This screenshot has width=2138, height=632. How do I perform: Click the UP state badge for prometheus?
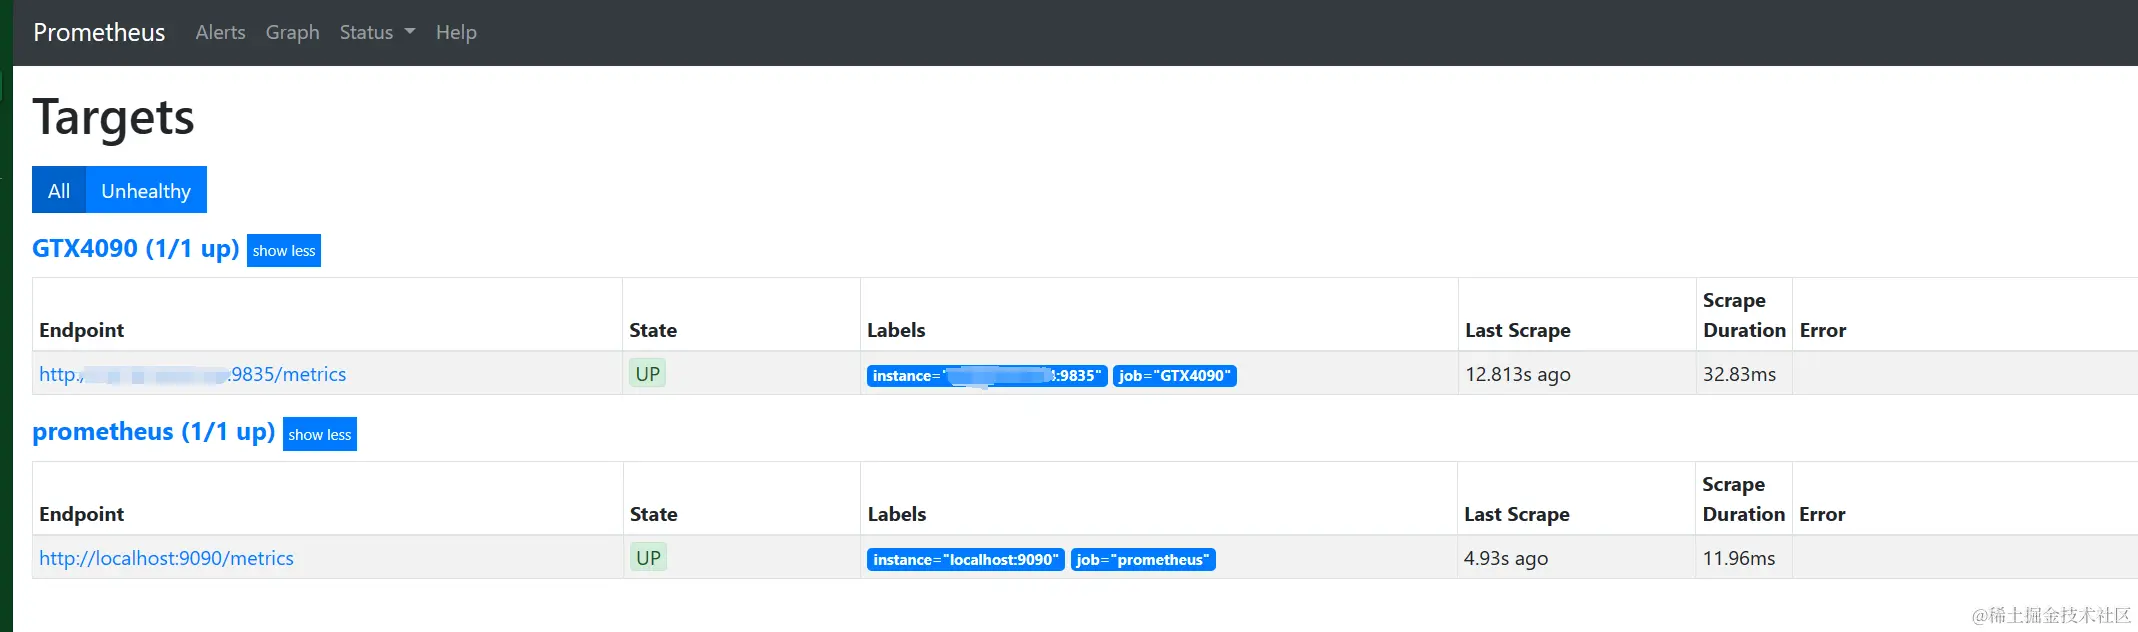coord(648,558)
